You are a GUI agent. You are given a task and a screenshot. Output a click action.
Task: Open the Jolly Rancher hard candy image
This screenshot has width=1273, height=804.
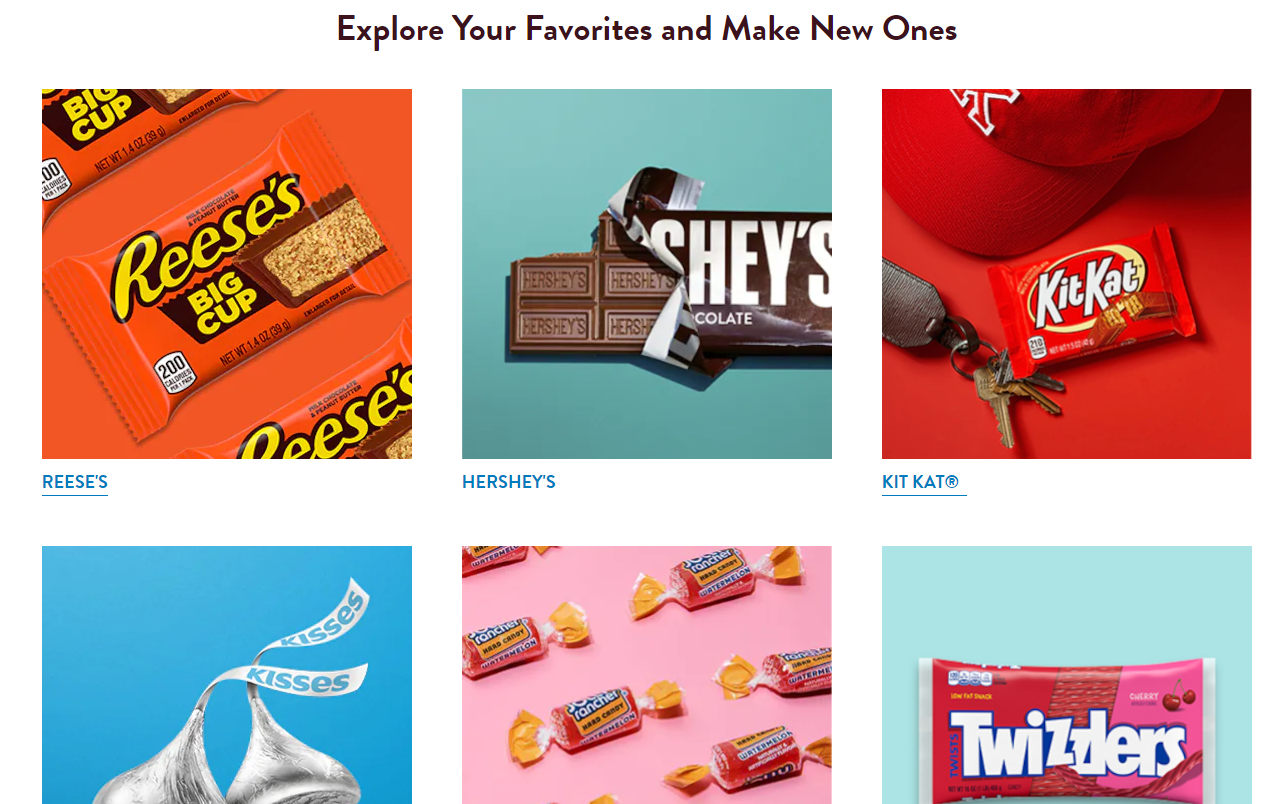[x=647, y=675]
